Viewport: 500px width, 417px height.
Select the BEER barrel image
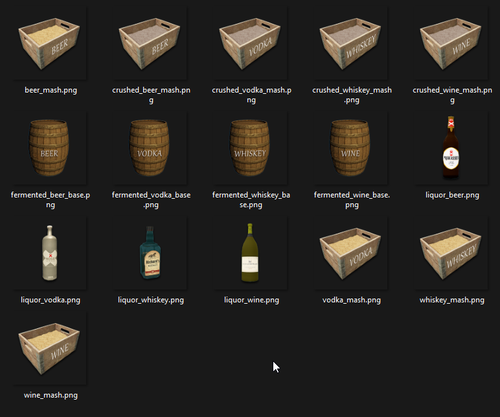click(x=49, y=148)
